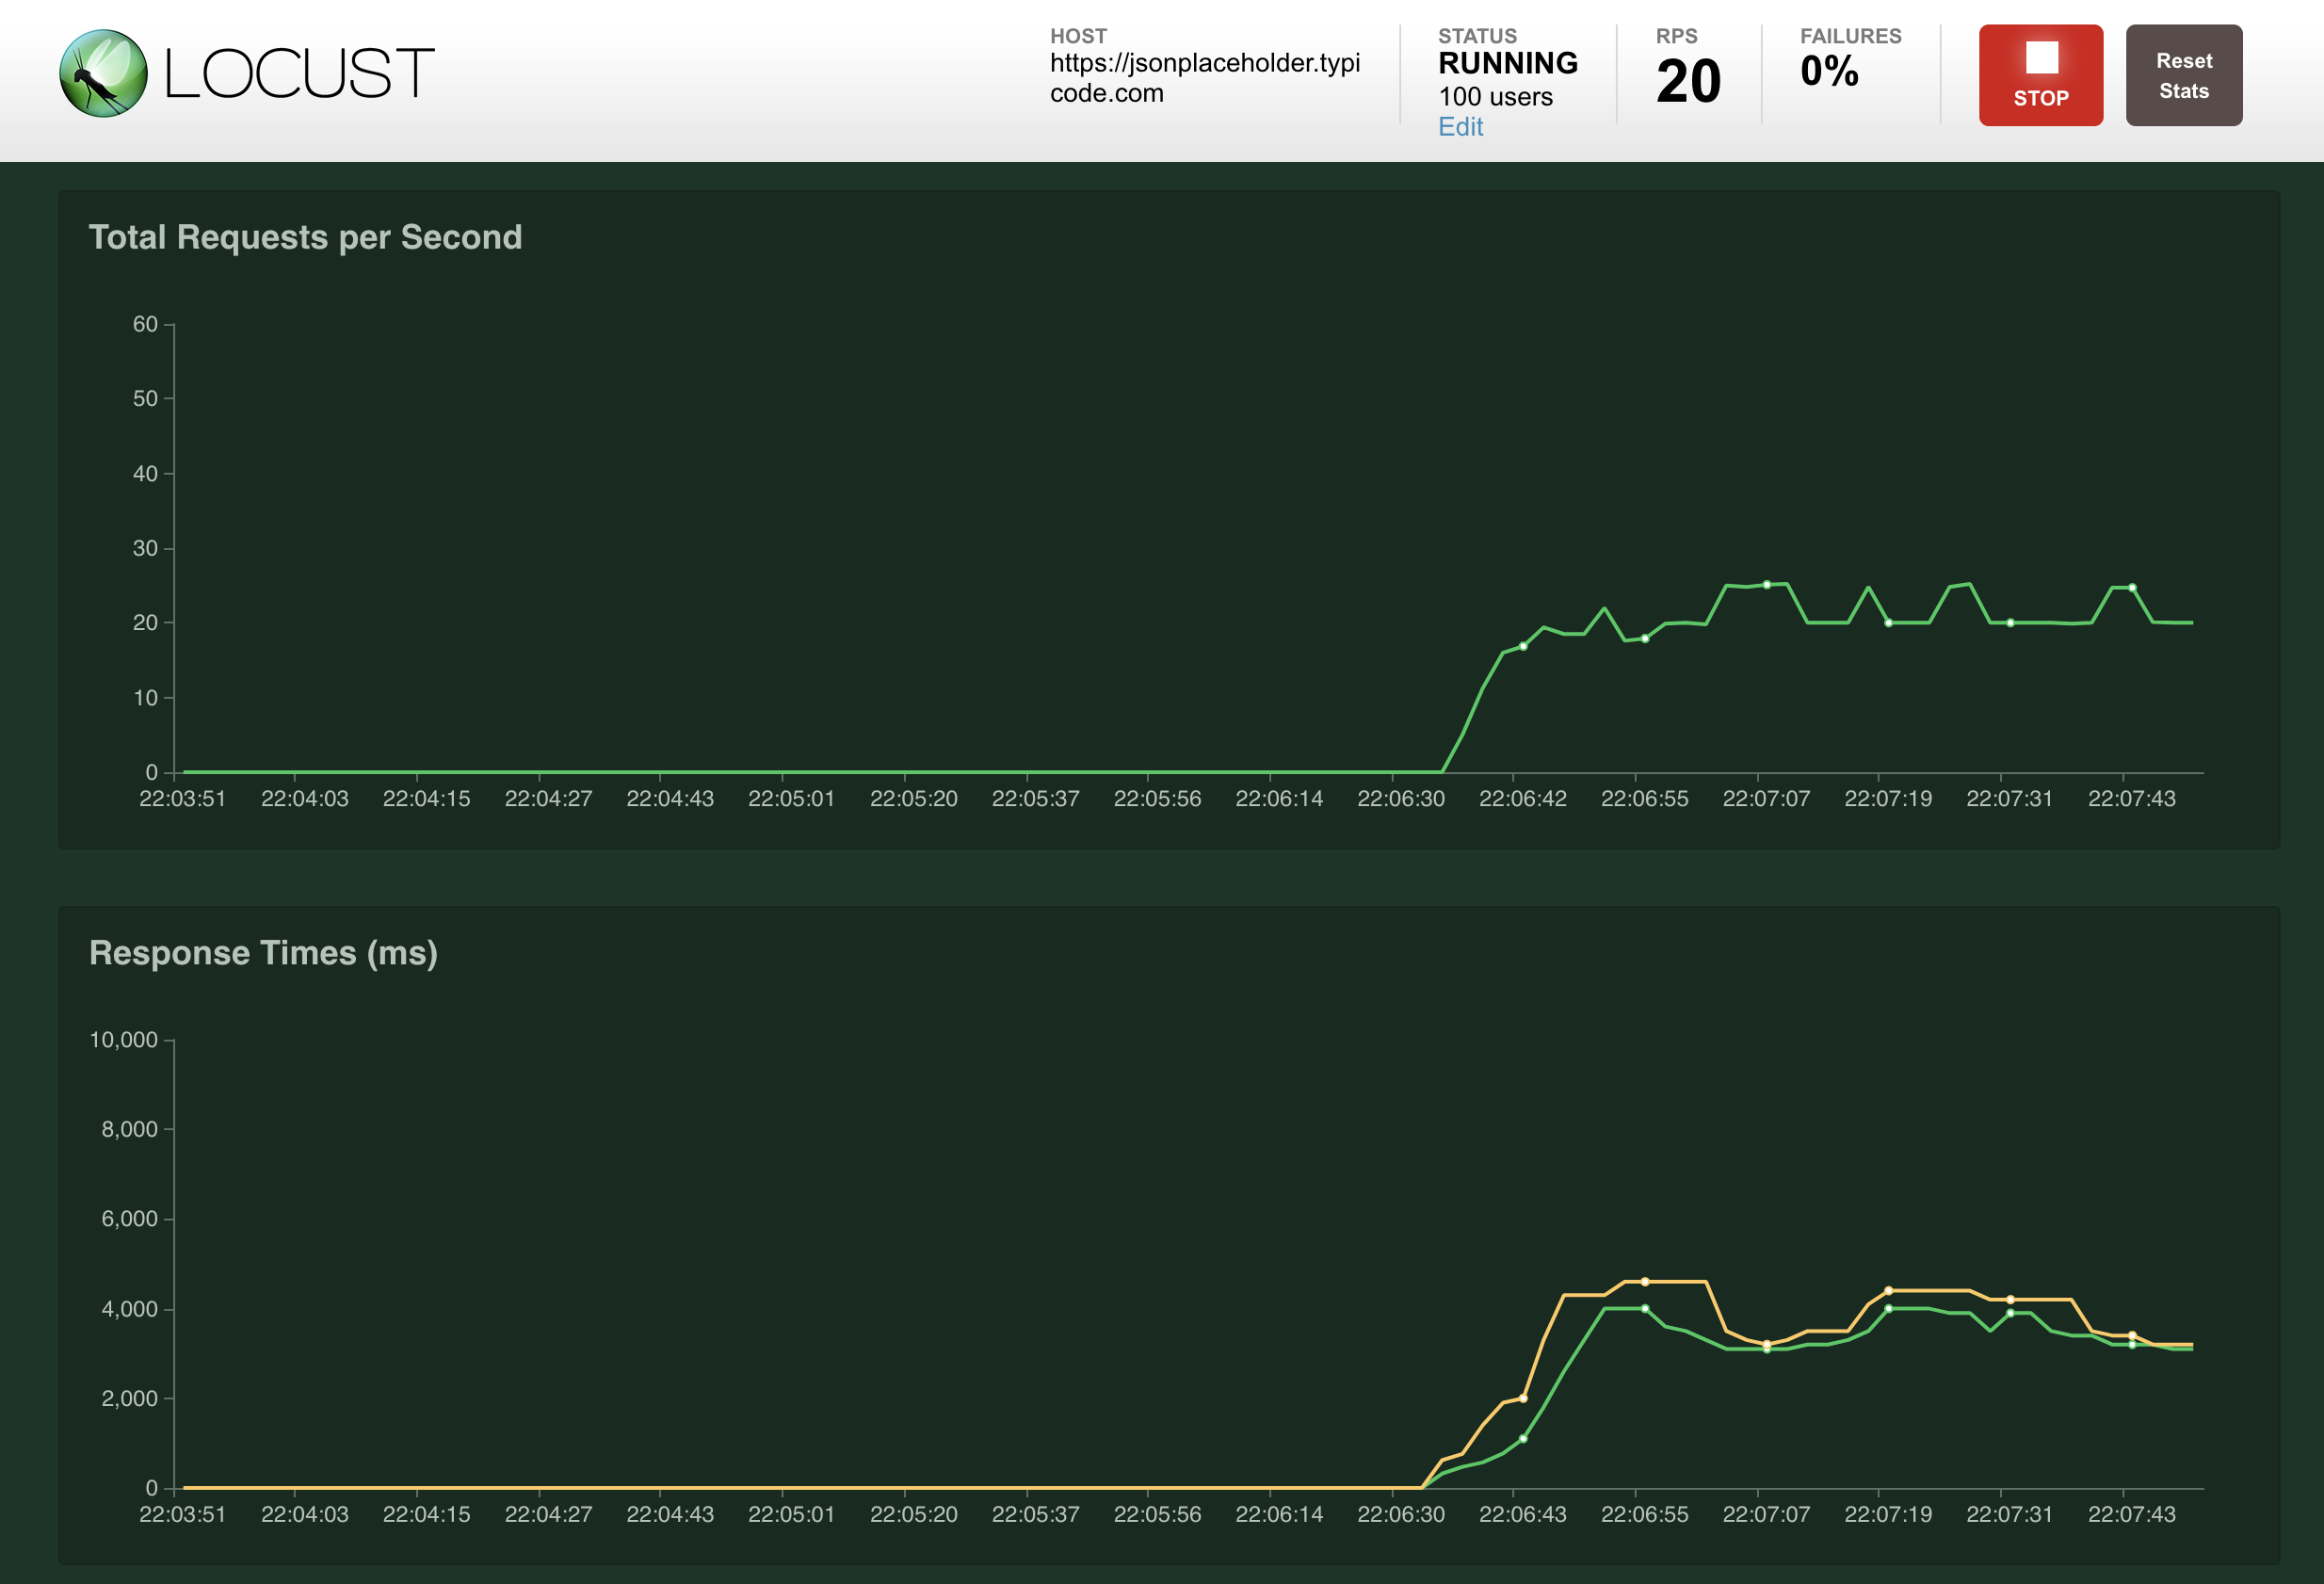Click the Locust grasshopper logo icon
The image size is (2324, 1584).
(x=103, y=73)
